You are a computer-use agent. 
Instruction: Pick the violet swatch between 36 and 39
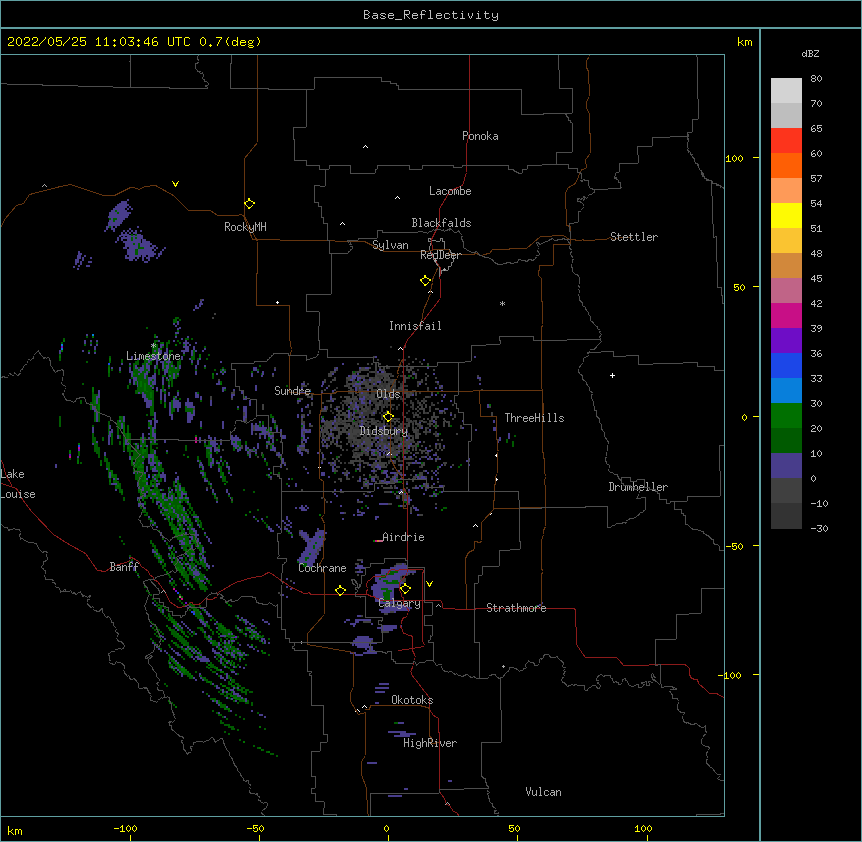[786, 340]
